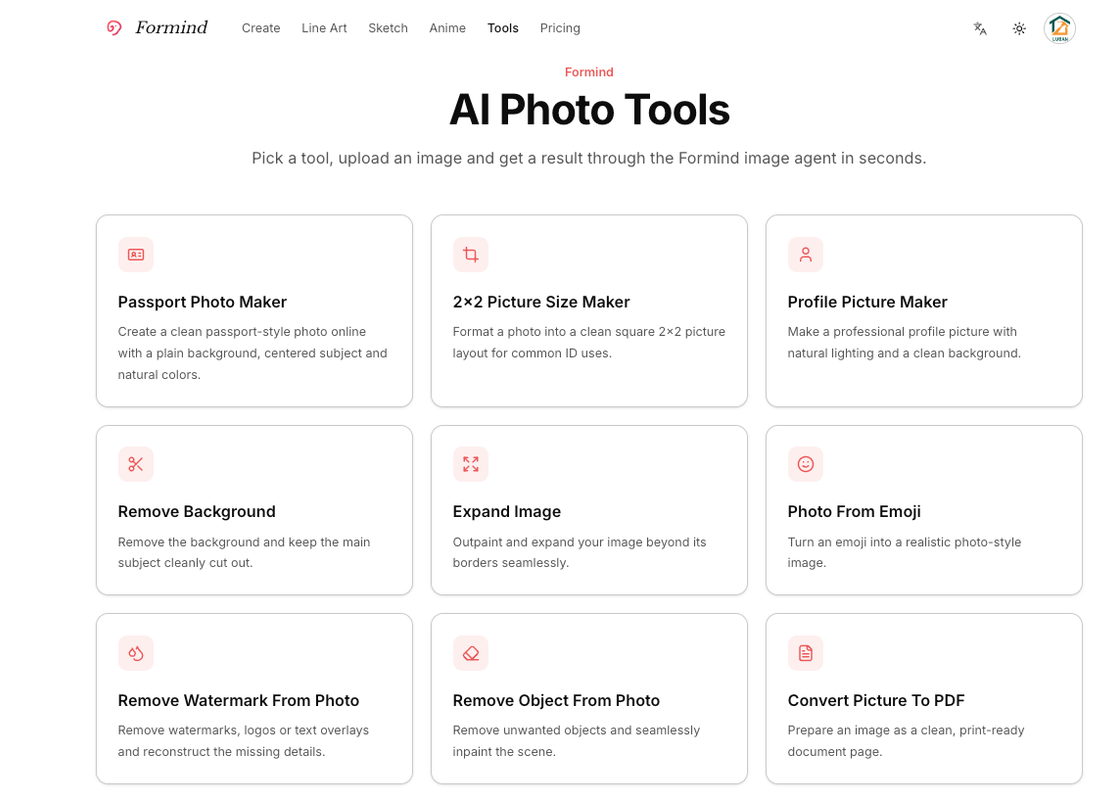Click 'Remove the background and keep the main' description
The height and width of the screenshot is (800, 1116).
243,552
